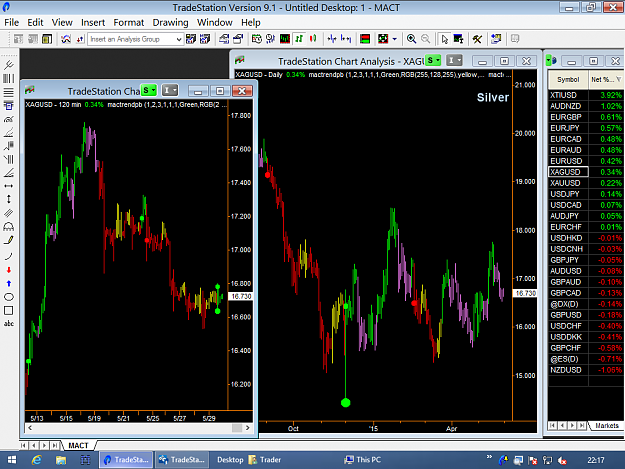The image size is (625, 469).
Task: Open Internet Explorer from the taskbar
Action: pyautogui.click(x=37, y=460)
